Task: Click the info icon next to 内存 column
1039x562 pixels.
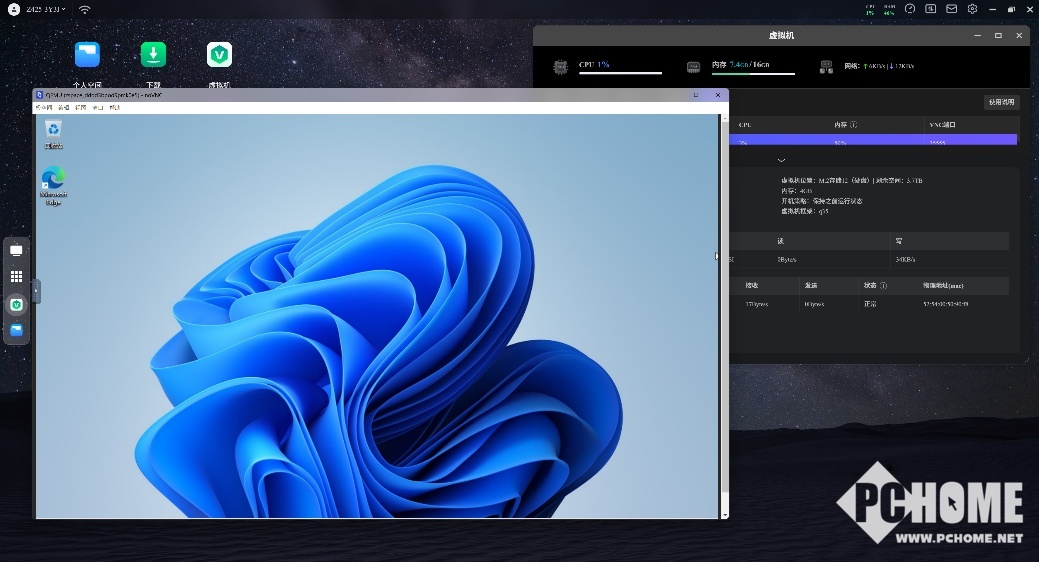Action: click(853, 125)
